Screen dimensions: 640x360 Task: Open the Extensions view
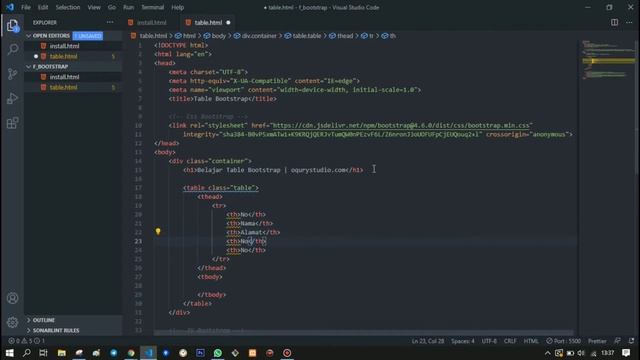tap(12, 123)
